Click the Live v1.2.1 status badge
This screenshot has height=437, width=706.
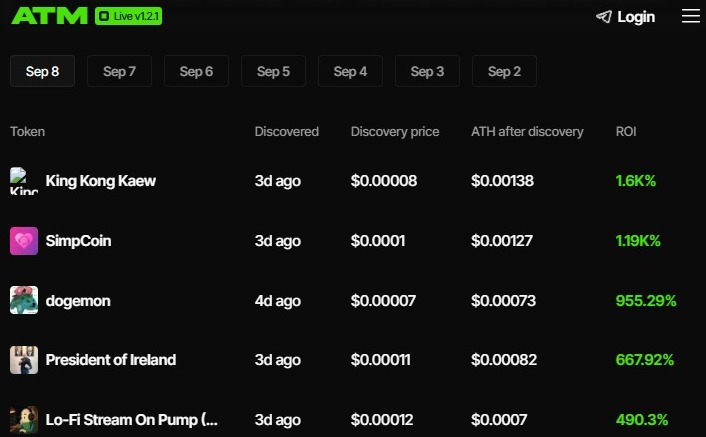[129, 17]
